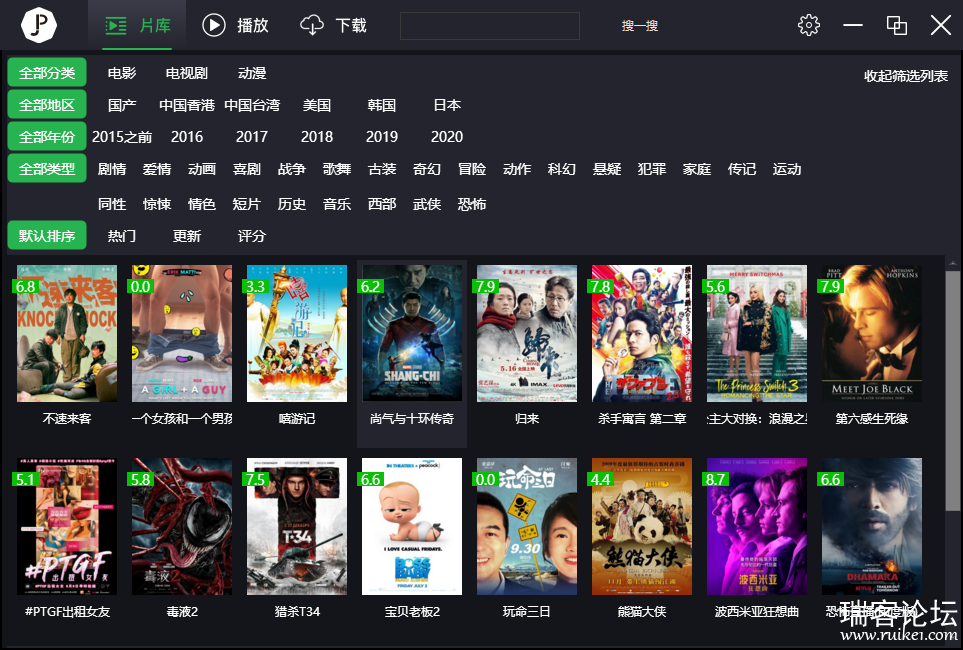Open the 波西米亚狂想曲 poster
Screen dimensions: 963x650
pos(757,527)
